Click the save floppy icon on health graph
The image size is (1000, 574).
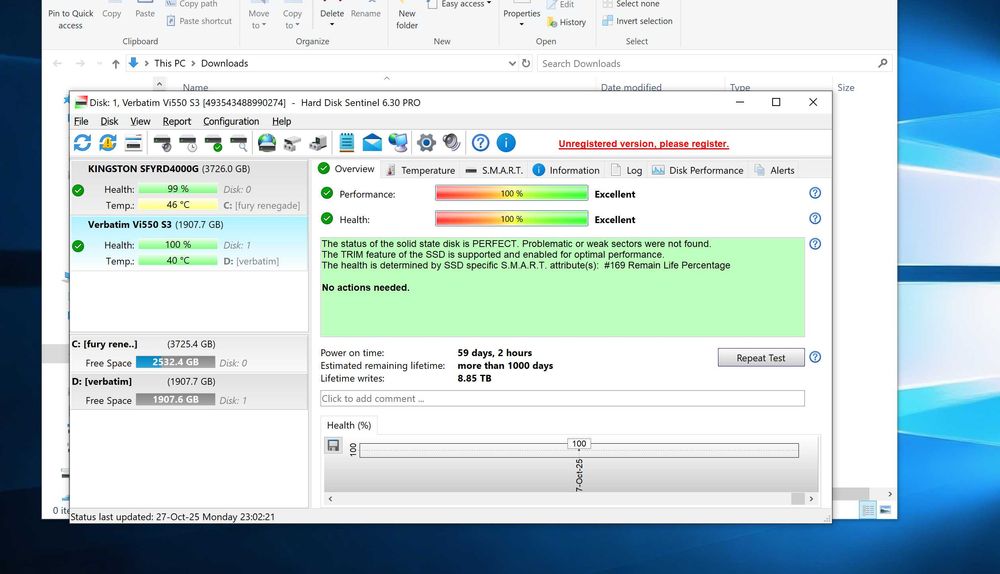(334, 445)
